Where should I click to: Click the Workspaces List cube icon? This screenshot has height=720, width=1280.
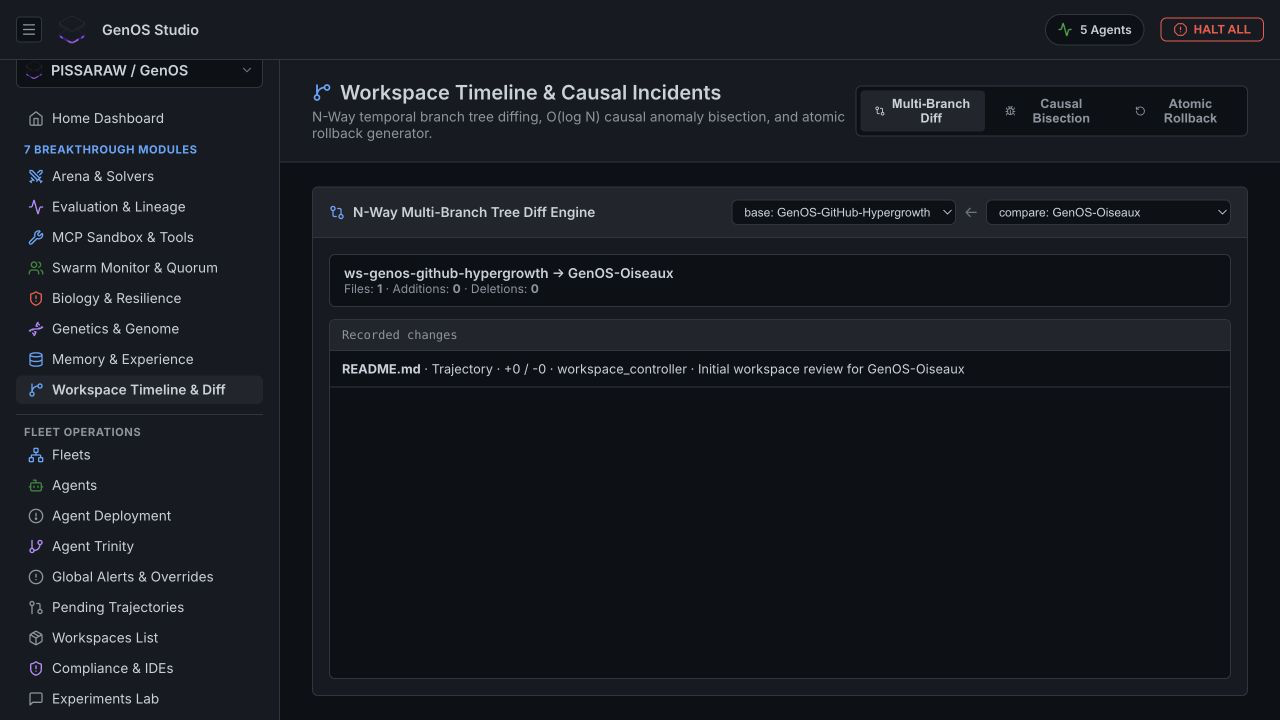[36, 638]
